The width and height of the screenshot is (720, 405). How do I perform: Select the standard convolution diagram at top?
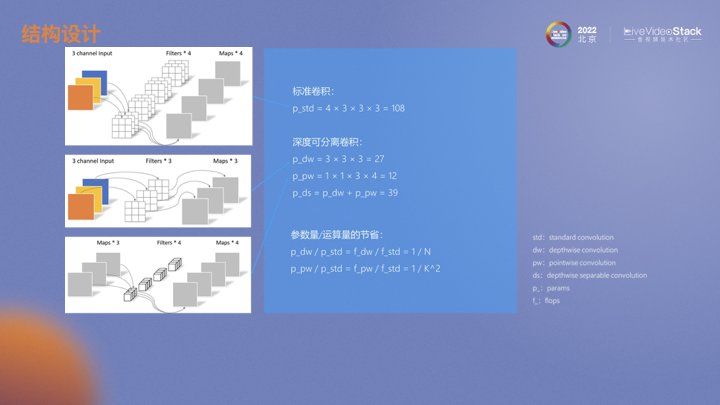(158, 96)
